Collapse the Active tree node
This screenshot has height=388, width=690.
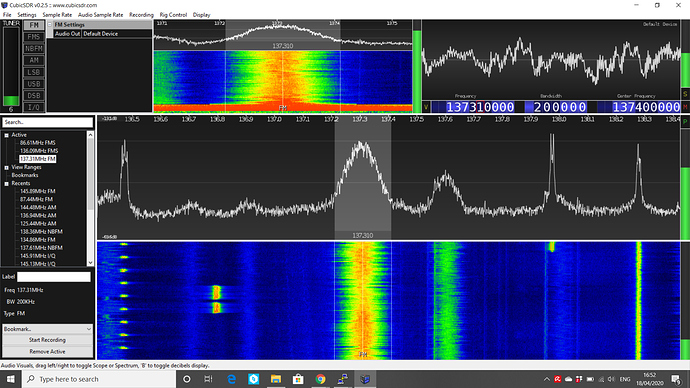point(7,135)
